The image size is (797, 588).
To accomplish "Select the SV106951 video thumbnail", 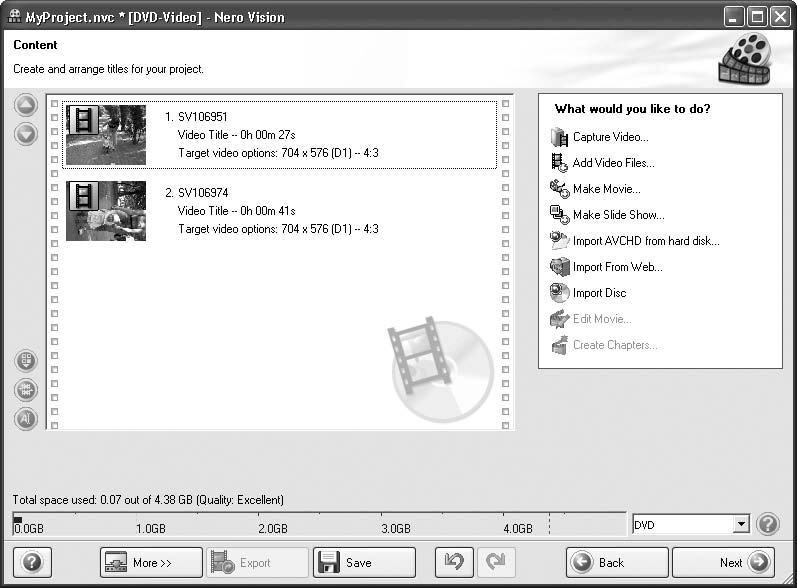I will (106, 135).
